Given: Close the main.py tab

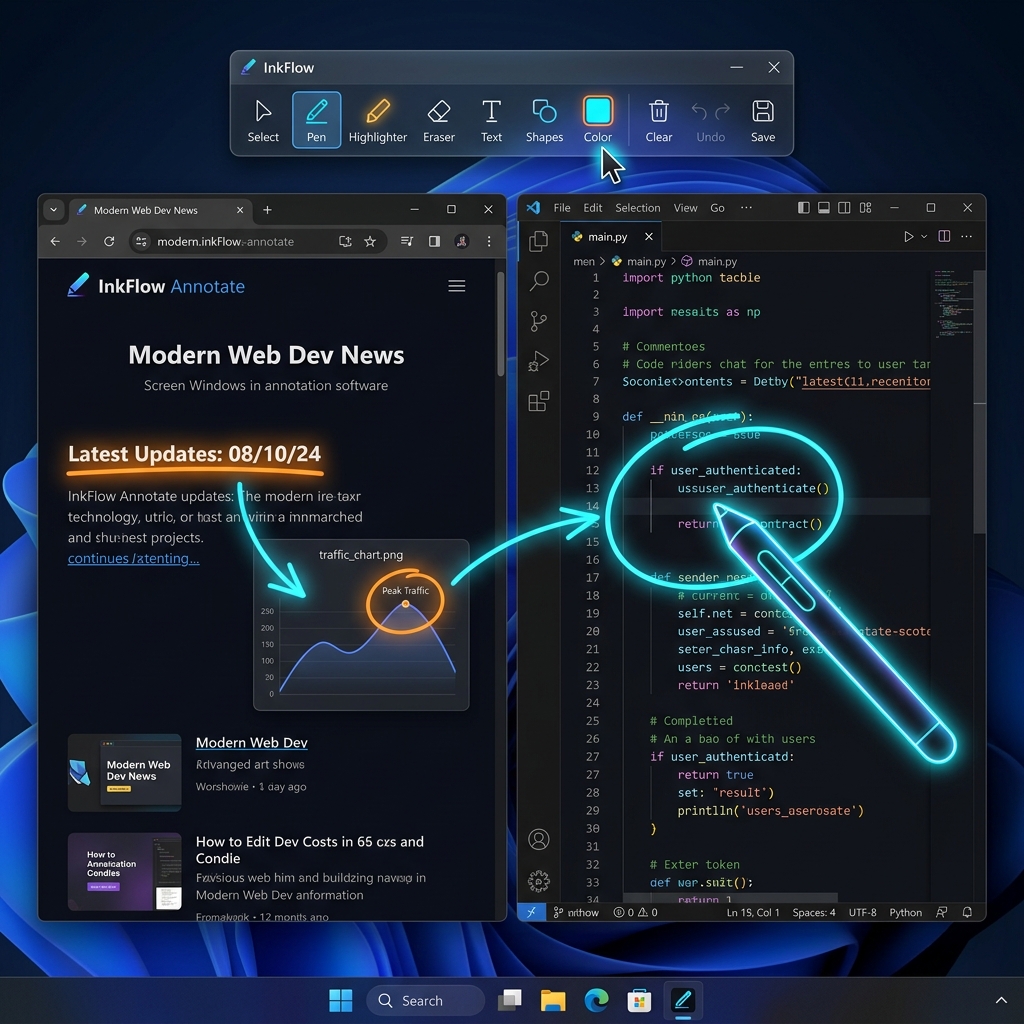Looking at the screenshot, I should click(648, 236).
